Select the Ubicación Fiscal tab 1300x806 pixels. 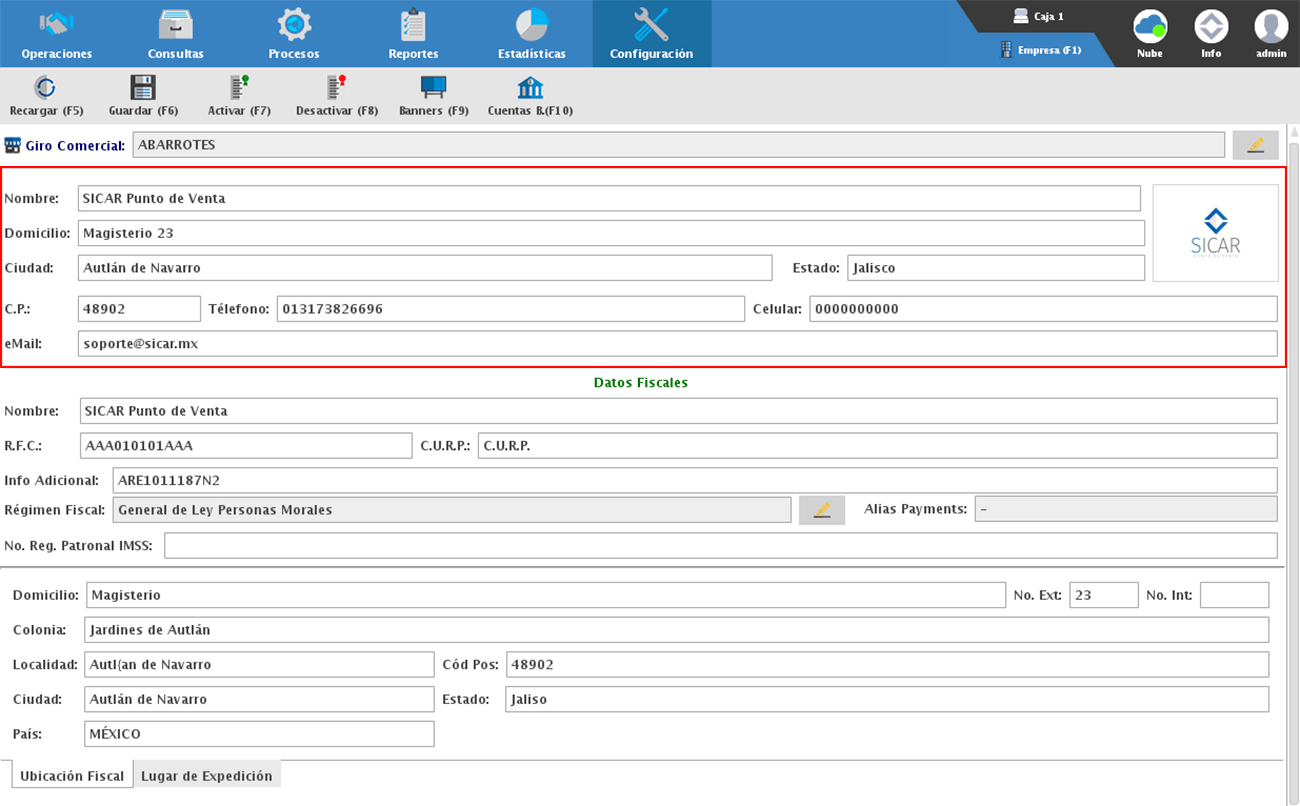click(x=72, y=776)
